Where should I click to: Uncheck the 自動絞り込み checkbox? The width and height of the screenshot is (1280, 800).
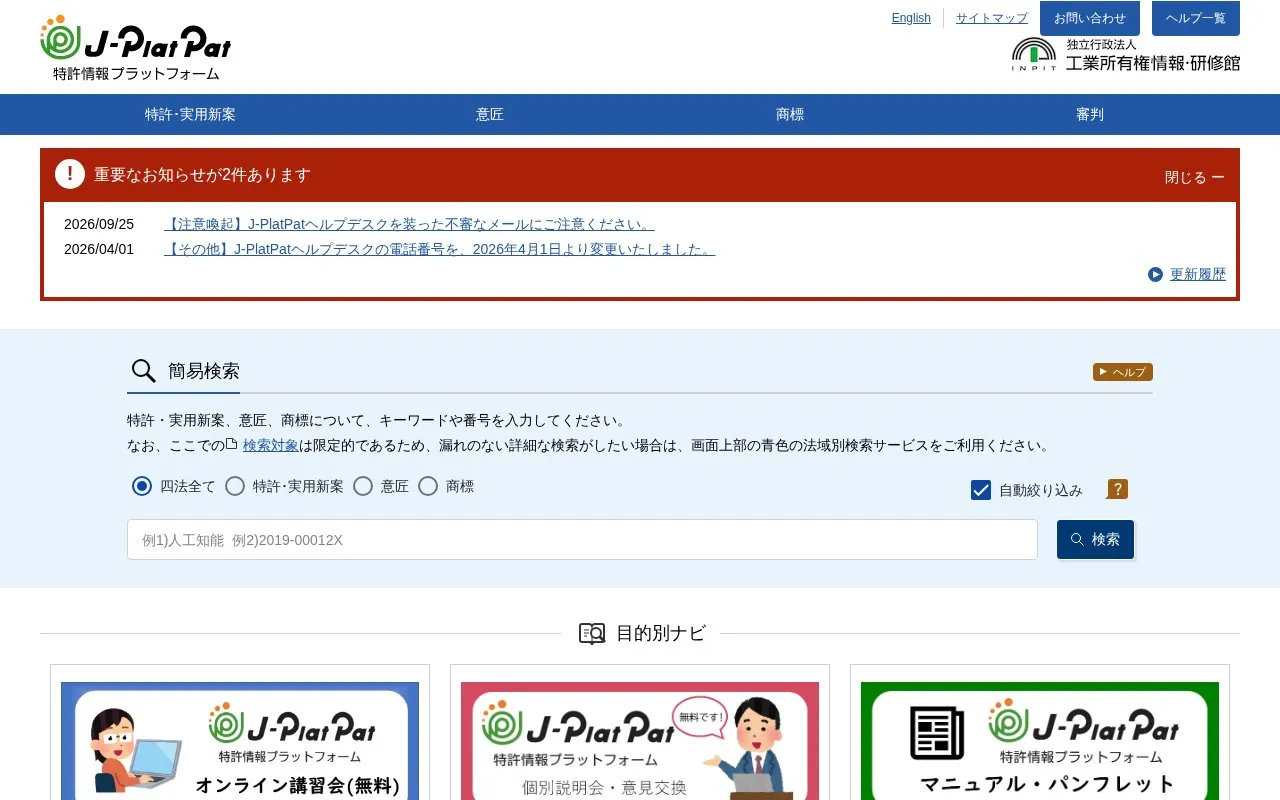[x=981, y=490]
